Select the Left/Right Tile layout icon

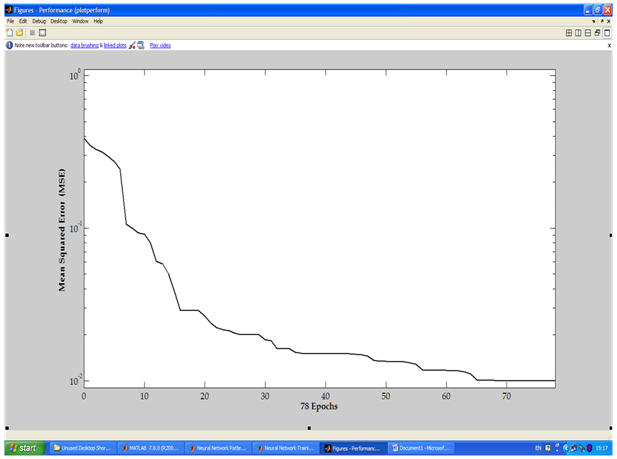pyautogui.click(x=578, y=32)
